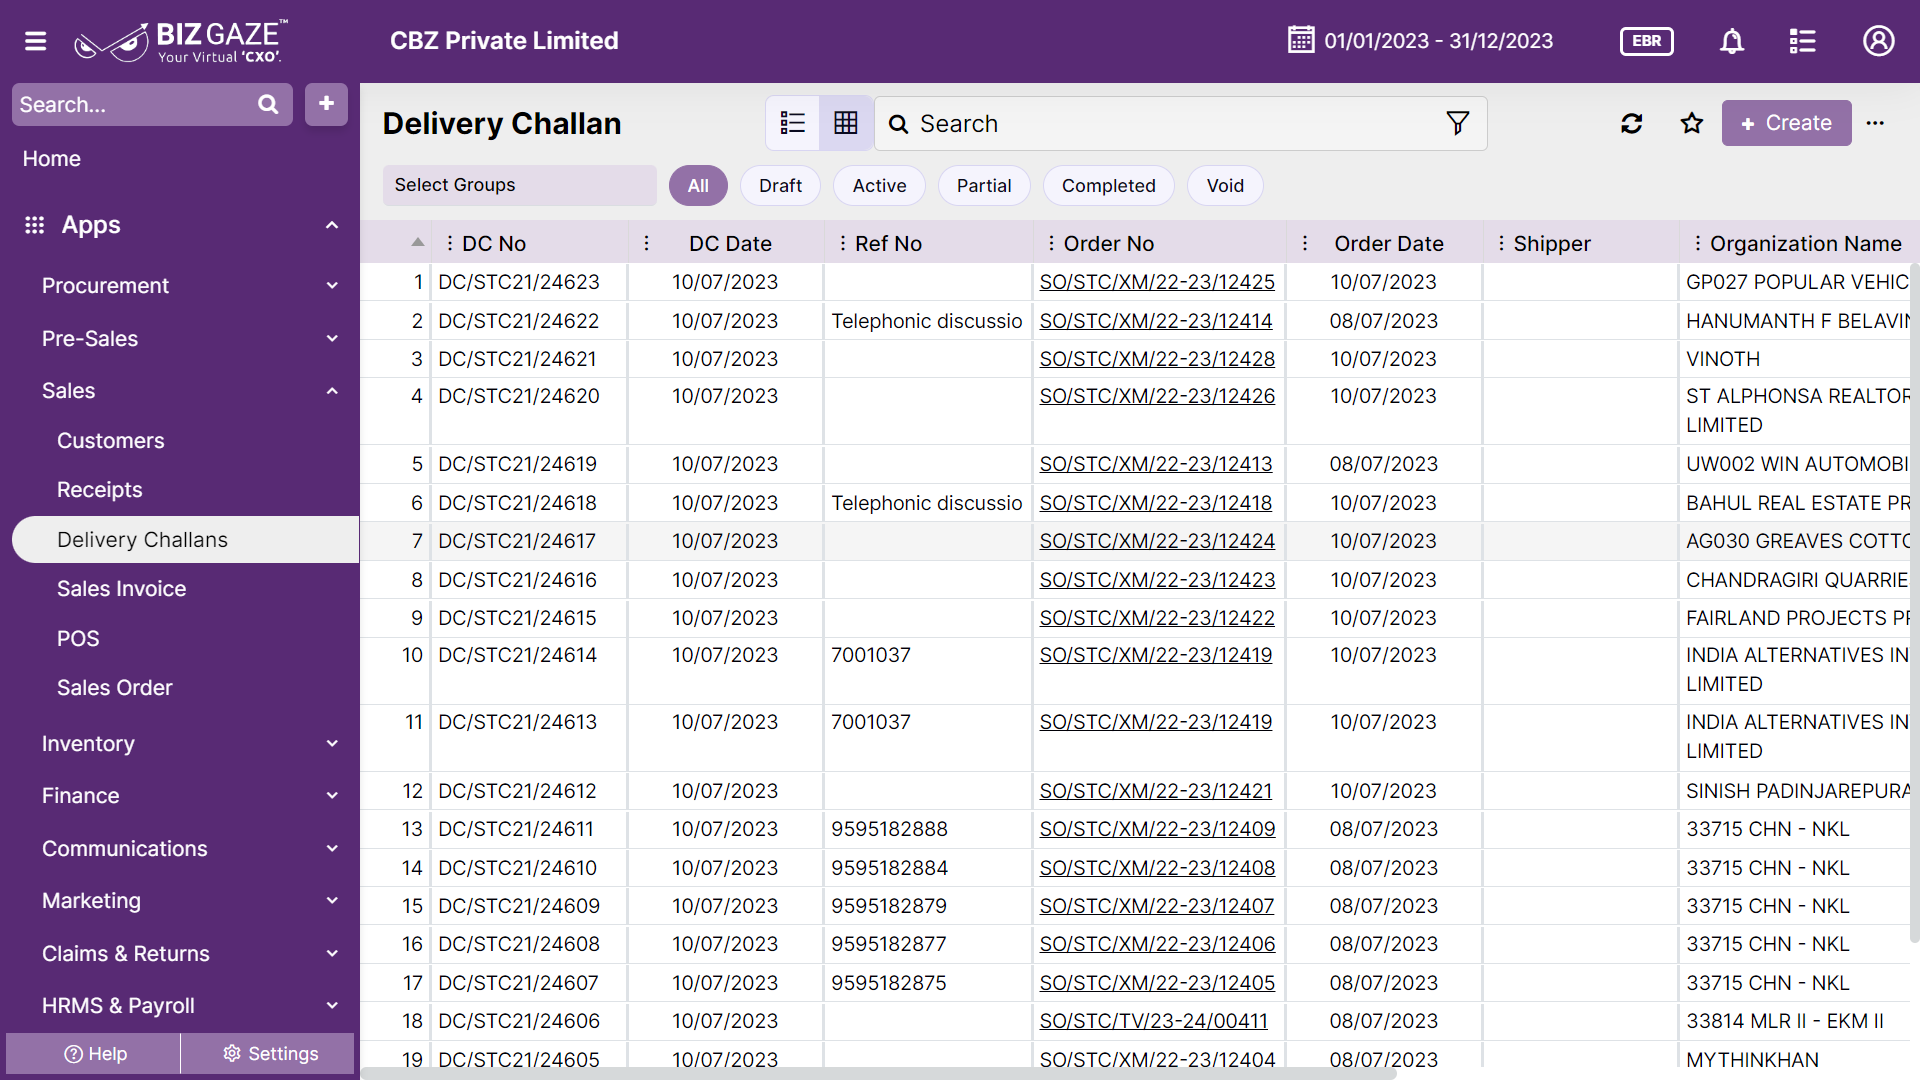This screenshot has width=1920, height=1080.
Task: Filter by Active status
Action: click(879, 185)
